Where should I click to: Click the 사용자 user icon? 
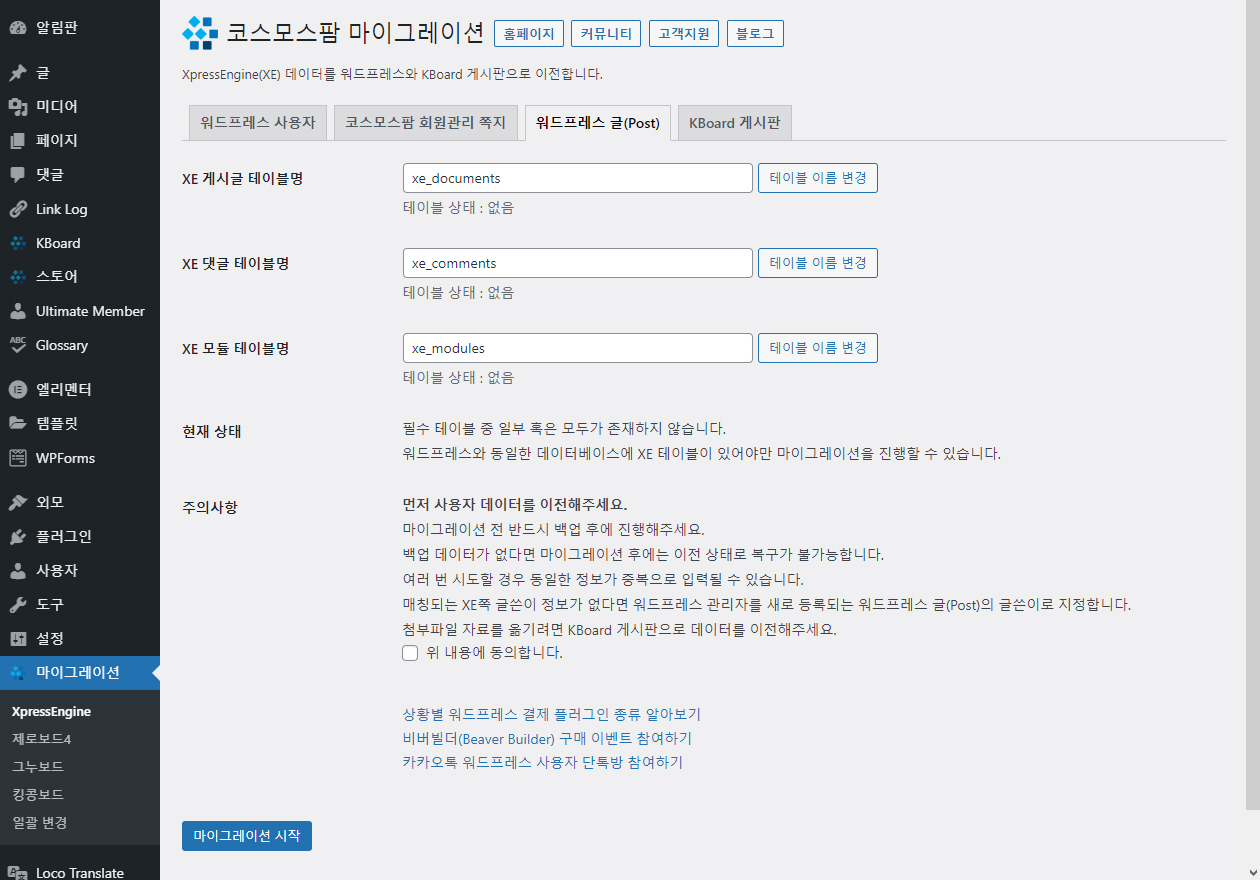click(x=18, y=570)
